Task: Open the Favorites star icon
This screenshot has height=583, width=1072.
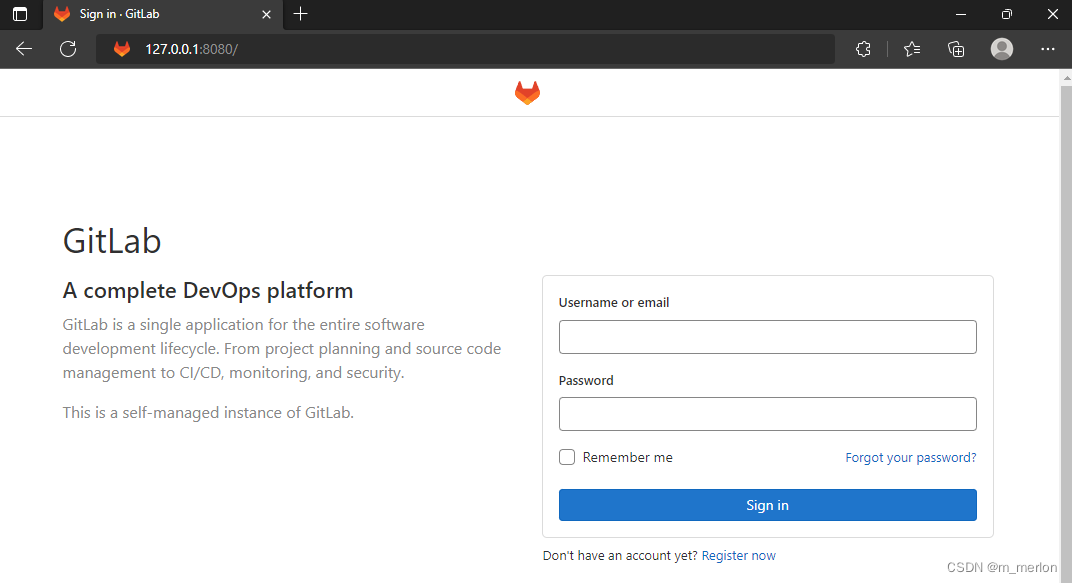Action: [912, 49]
